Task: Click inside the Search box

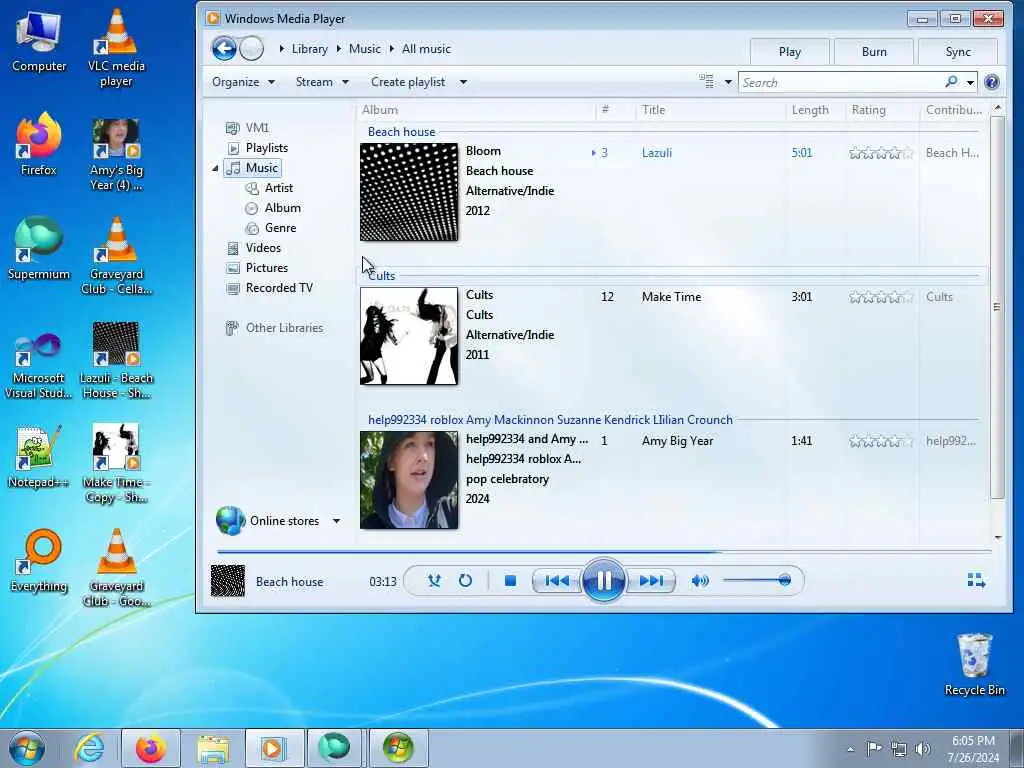Action: click(x=841, y=82)
